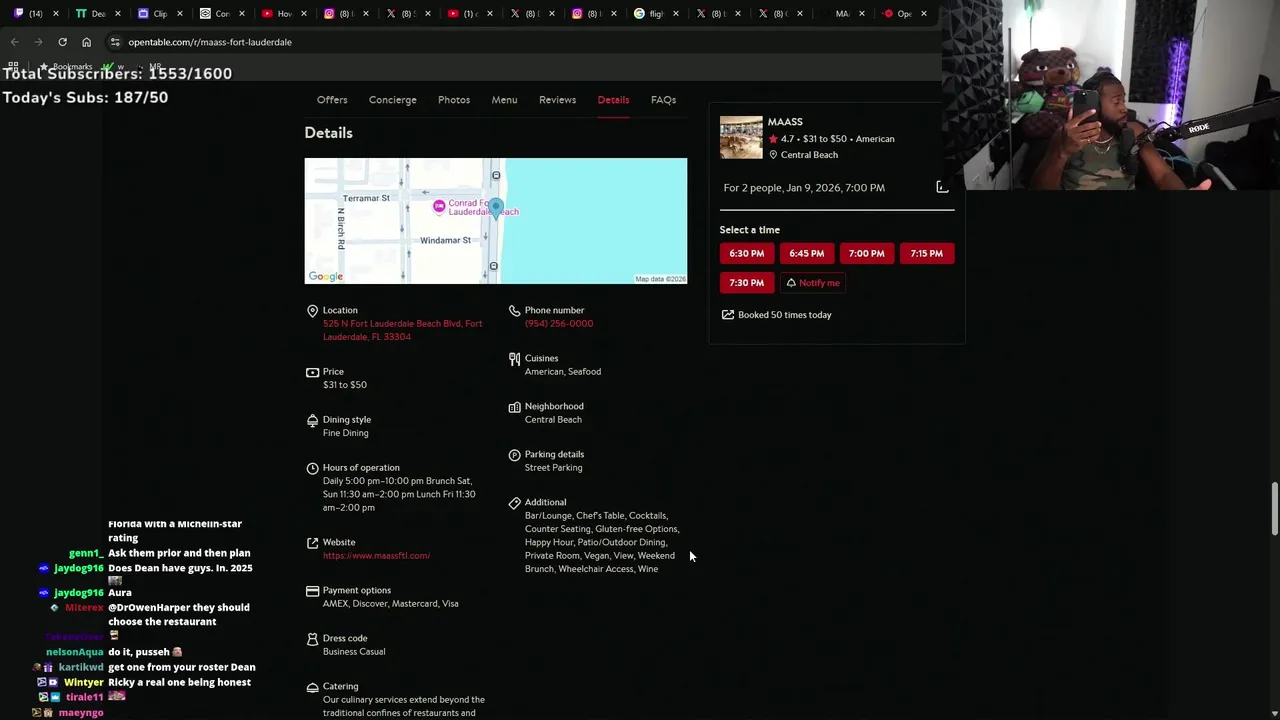Viewport: 1280px width, 720px height.
Task: Click chat username kartikwd
Action: coord(81,668)
